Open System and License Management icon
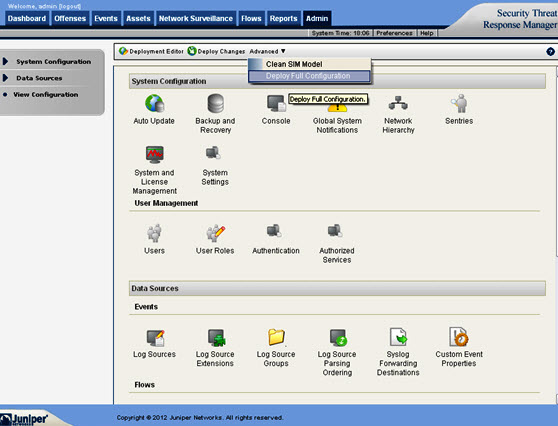Image resolution: width=558 pixels, height=426 pixels. click(x=154, y=155)
